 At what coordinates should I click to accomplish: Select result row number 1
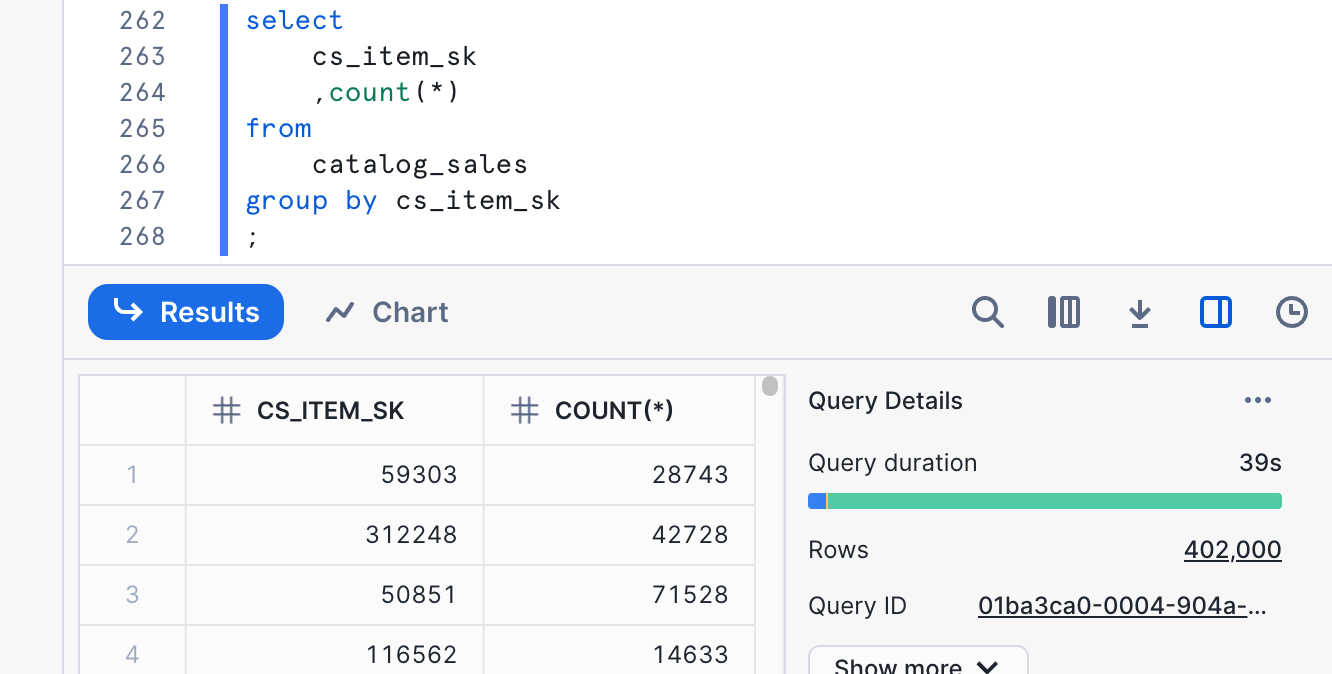[x=132, y=475]
